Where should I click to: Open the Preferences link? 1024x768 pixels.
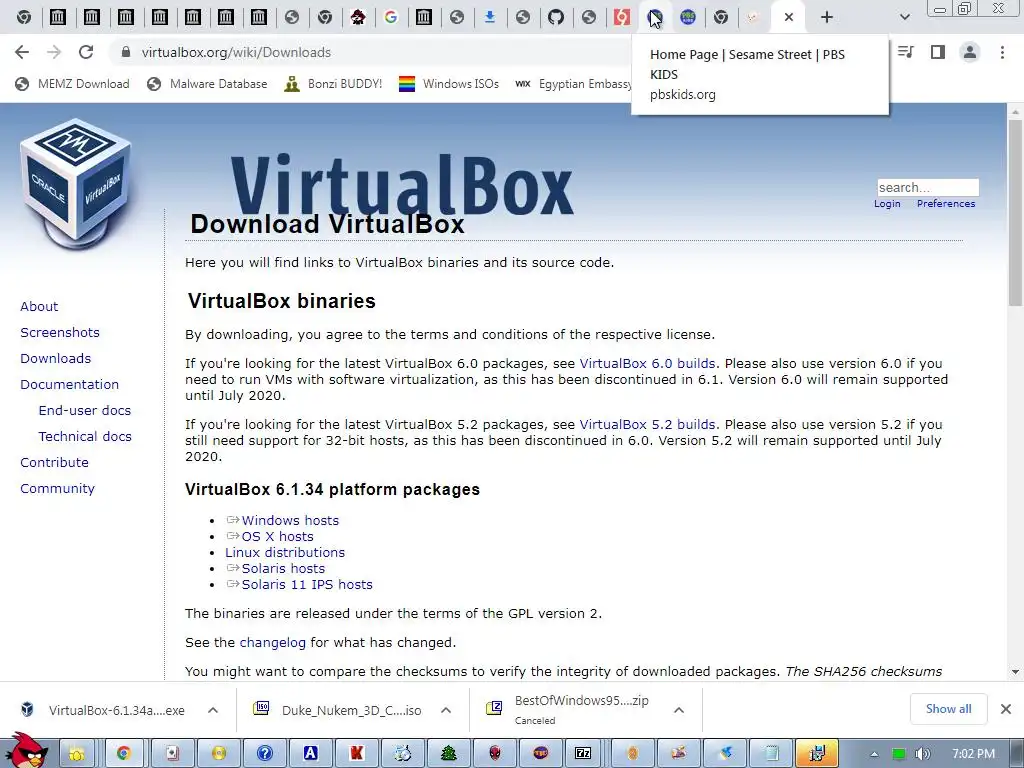tap(946, 204)
